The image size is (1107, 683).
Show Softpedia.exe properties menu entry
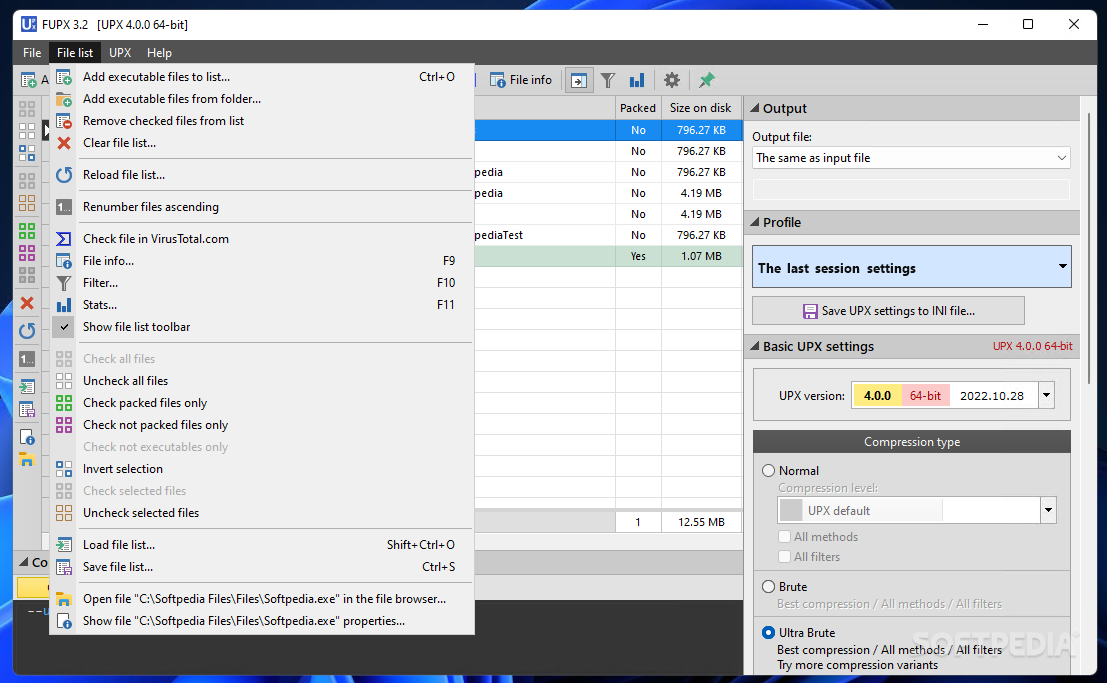click(261, 621)
